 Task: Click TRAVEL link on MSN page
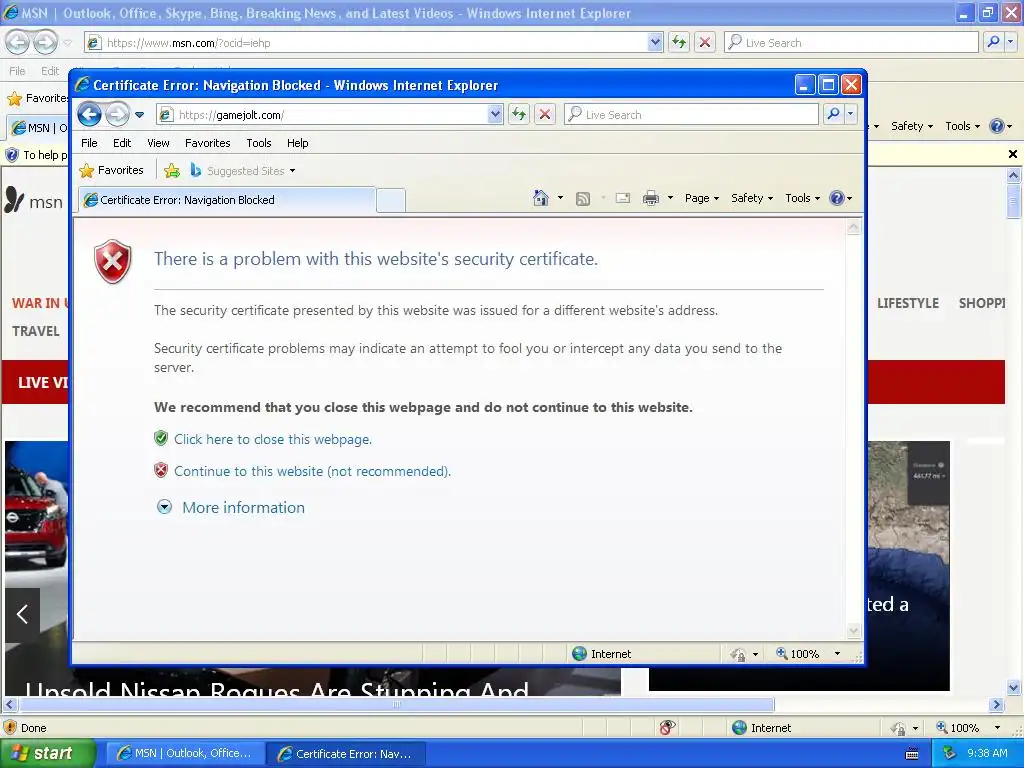click(36, 331)
